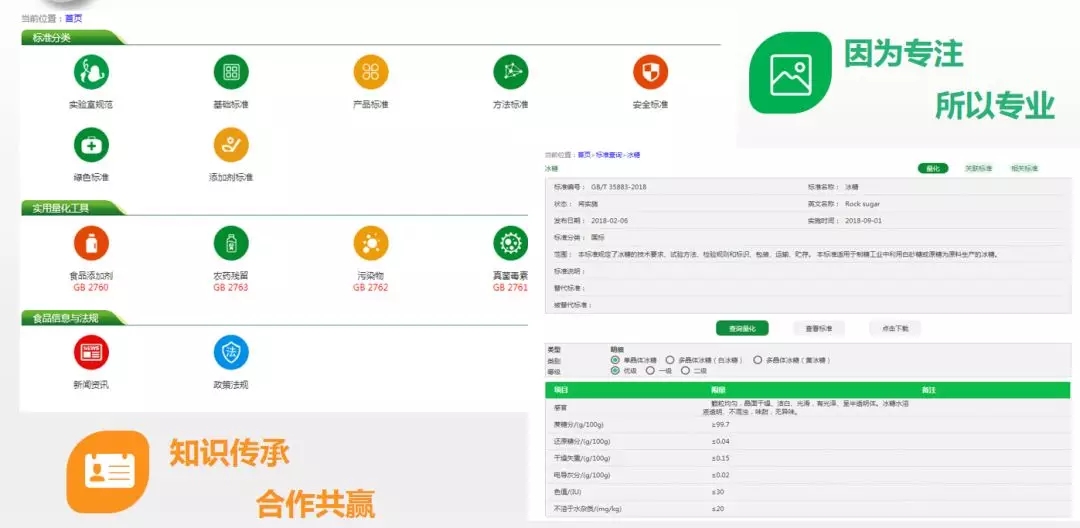
Task: Click the green 查询量化 button
Action: tap(742, 329)
